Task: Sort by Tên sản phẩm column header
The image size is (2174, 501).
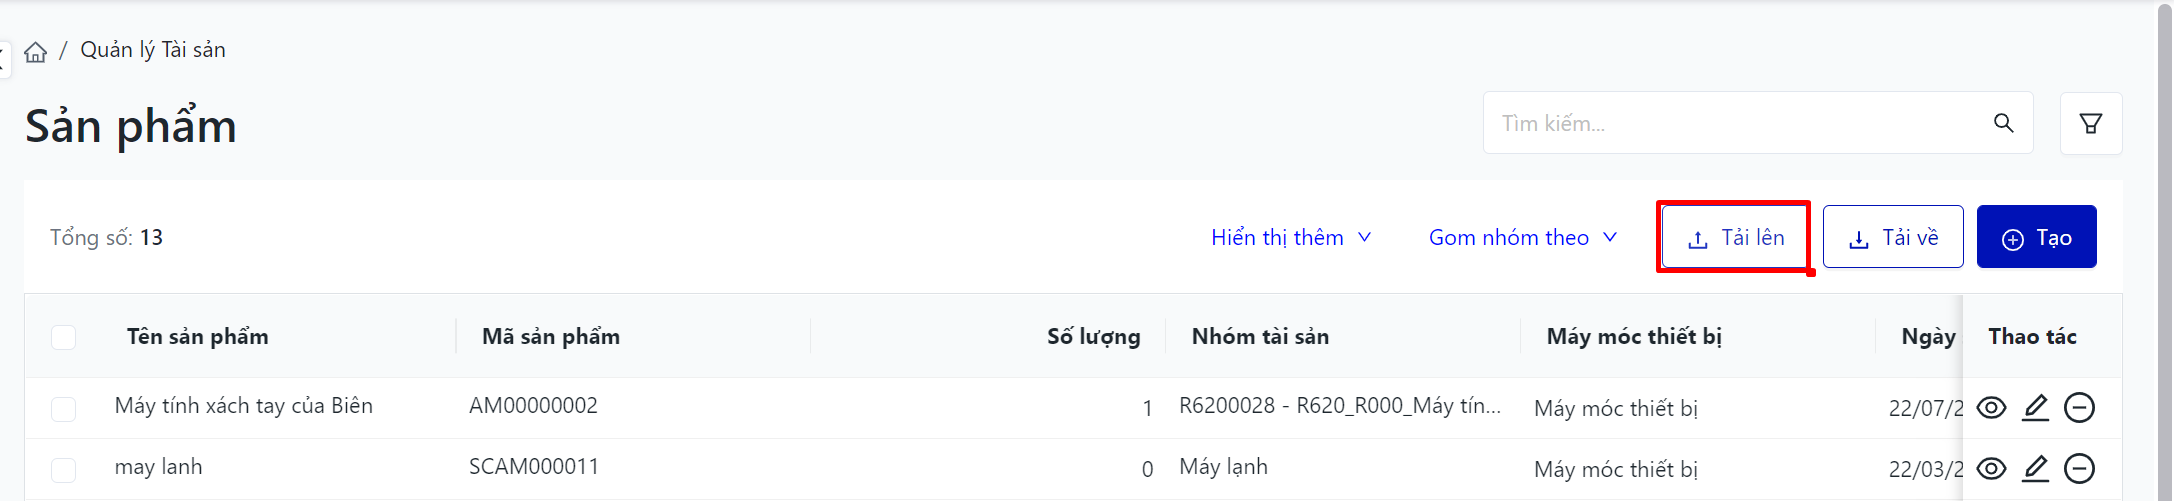Action: click(x=198, y=337)
